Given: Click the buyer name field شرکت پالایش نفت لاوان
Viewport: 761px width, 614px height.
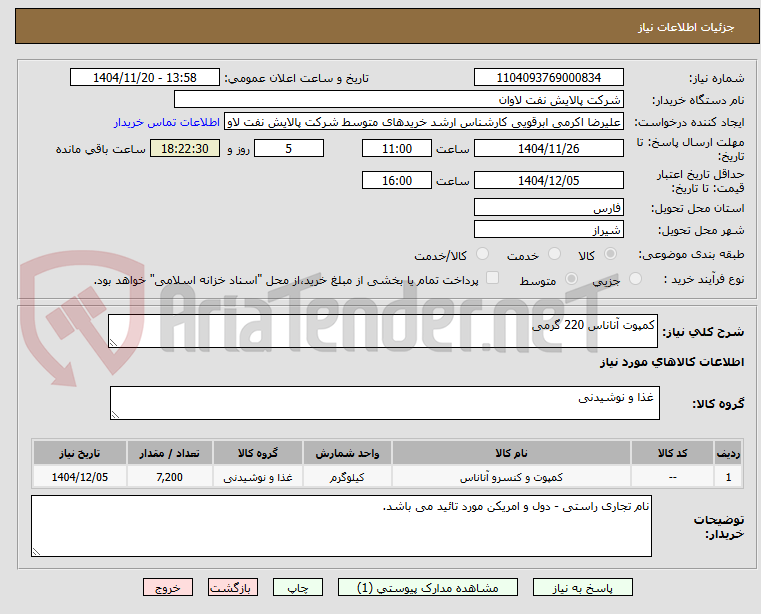Looking at the screenshot, I should click(x=398, y=100).
